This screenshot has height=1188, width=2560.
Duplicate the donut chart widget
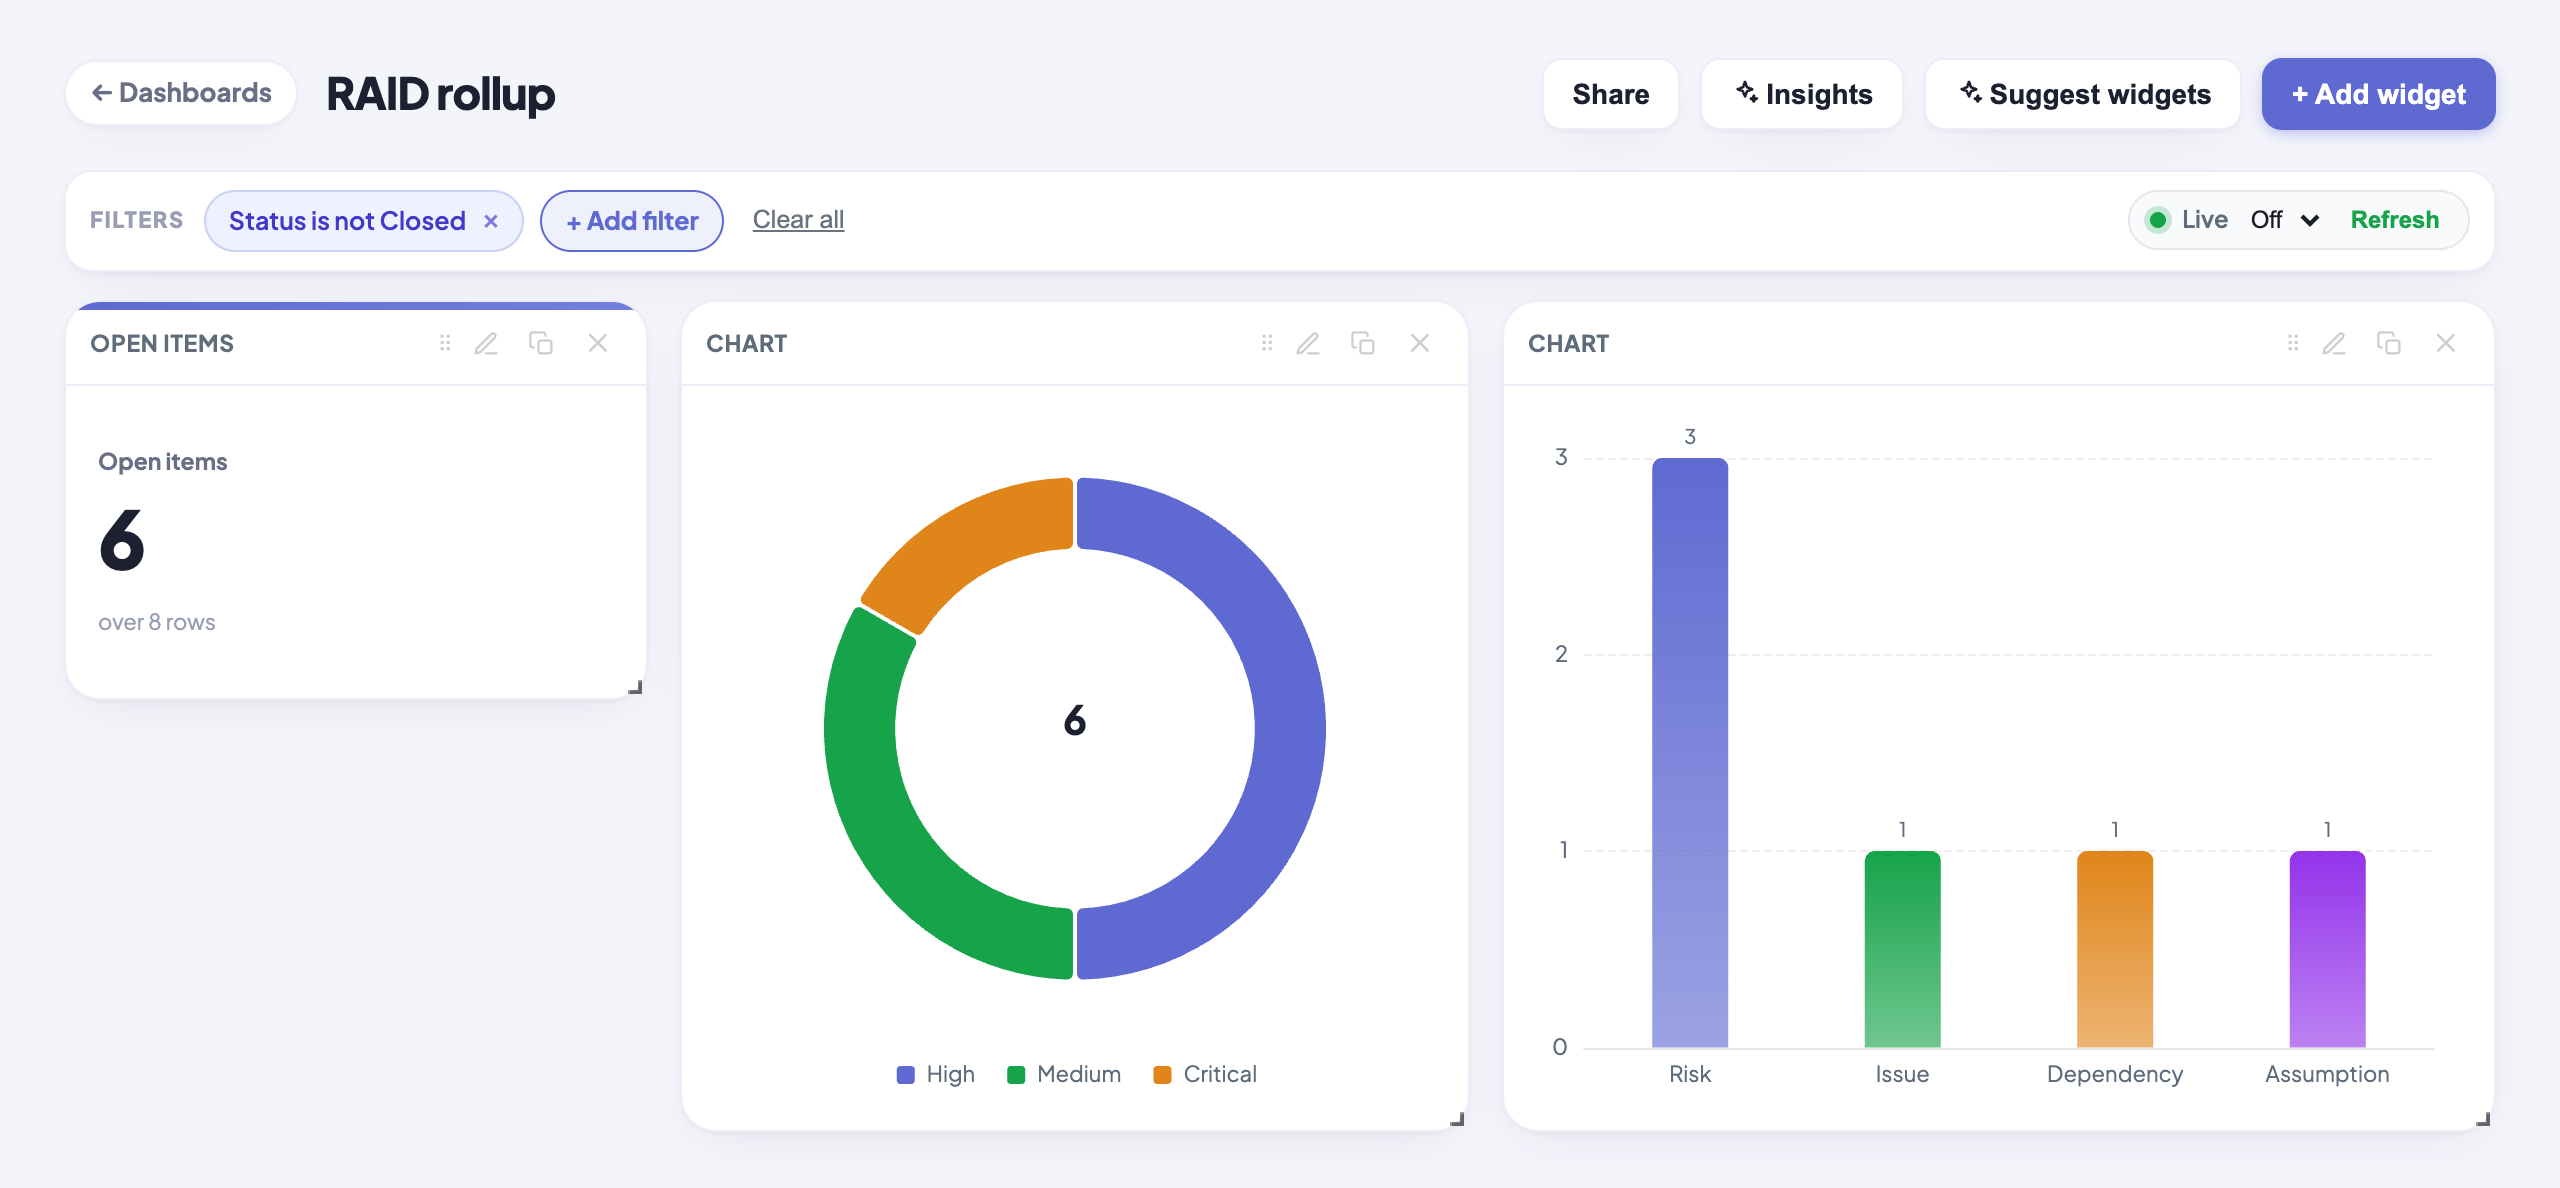coord(1363,343)
